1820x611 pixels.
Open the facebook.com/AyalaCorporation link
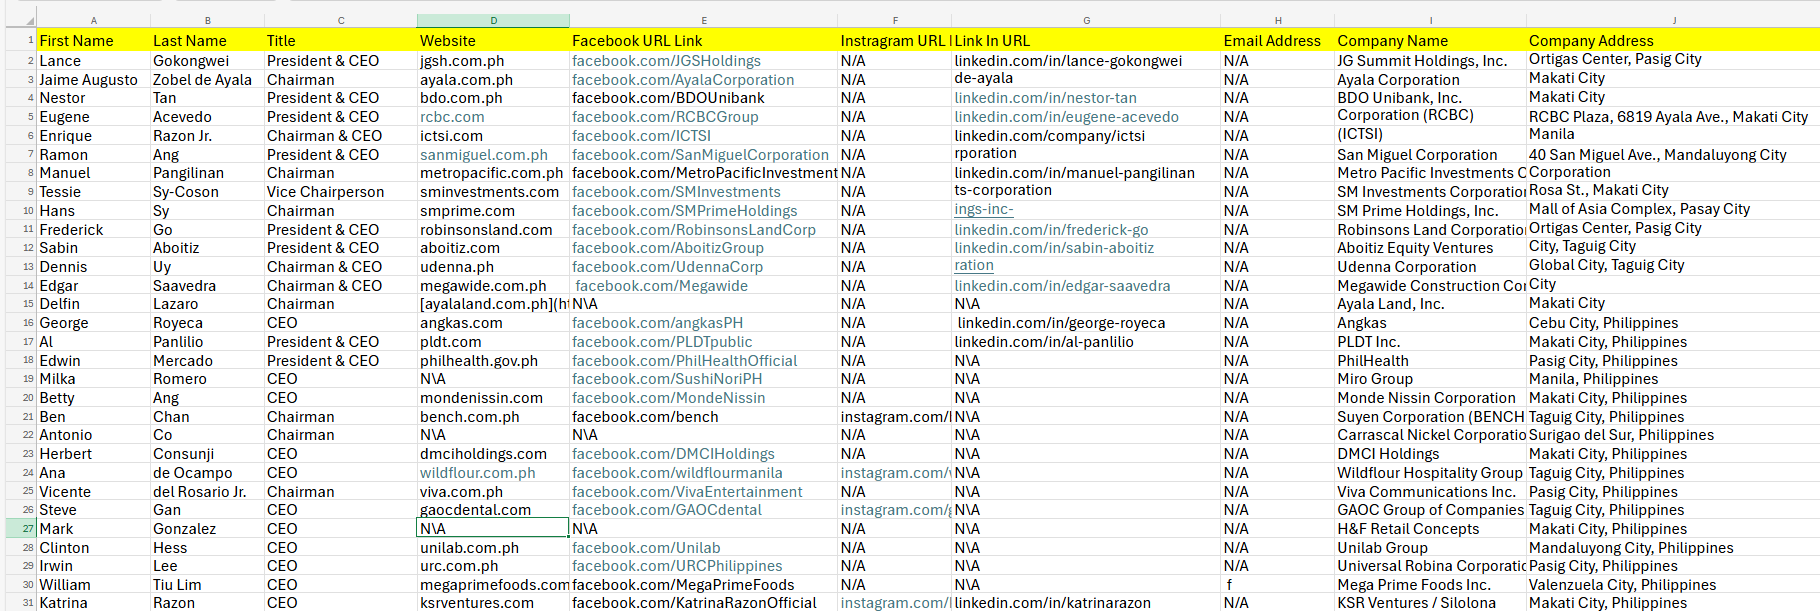[x=683, y=80]
